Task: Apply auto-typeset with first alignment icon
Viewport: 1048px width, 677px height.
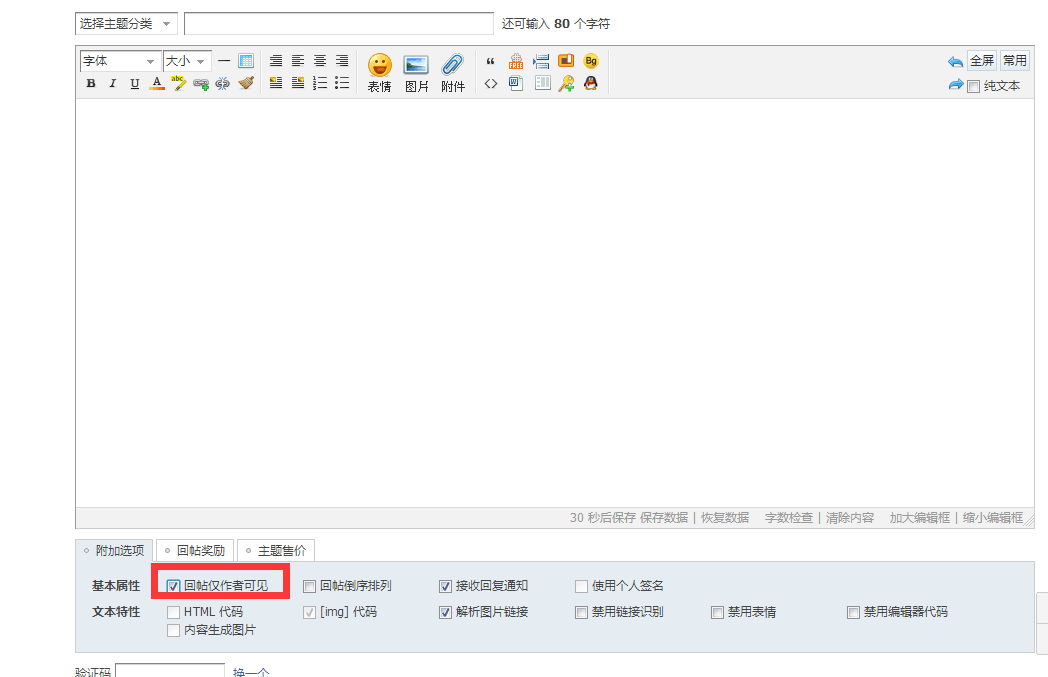Action: coord(275,61)
